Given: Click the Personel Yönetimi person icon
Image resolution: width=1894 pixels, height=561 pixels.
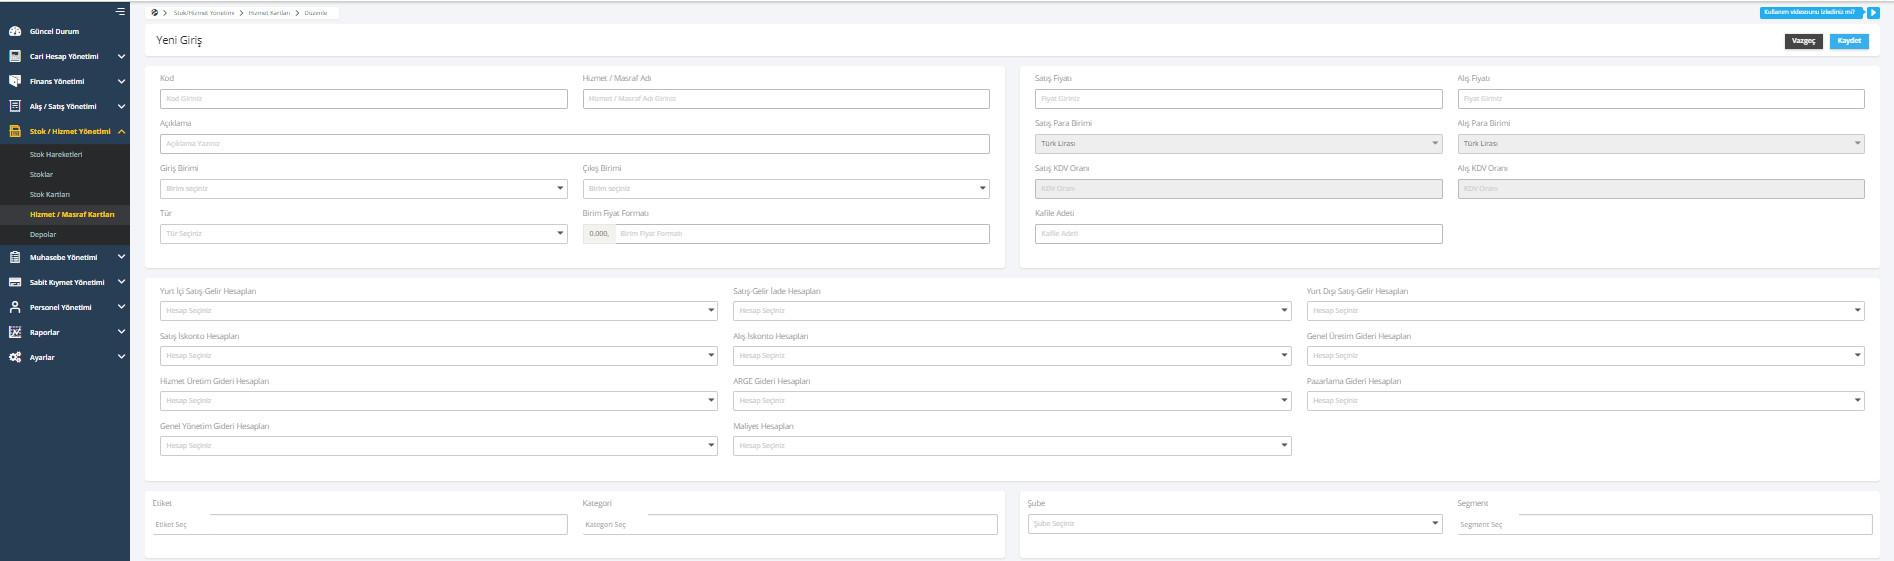Looking at the screenshot, I should [x=15, y=307].
